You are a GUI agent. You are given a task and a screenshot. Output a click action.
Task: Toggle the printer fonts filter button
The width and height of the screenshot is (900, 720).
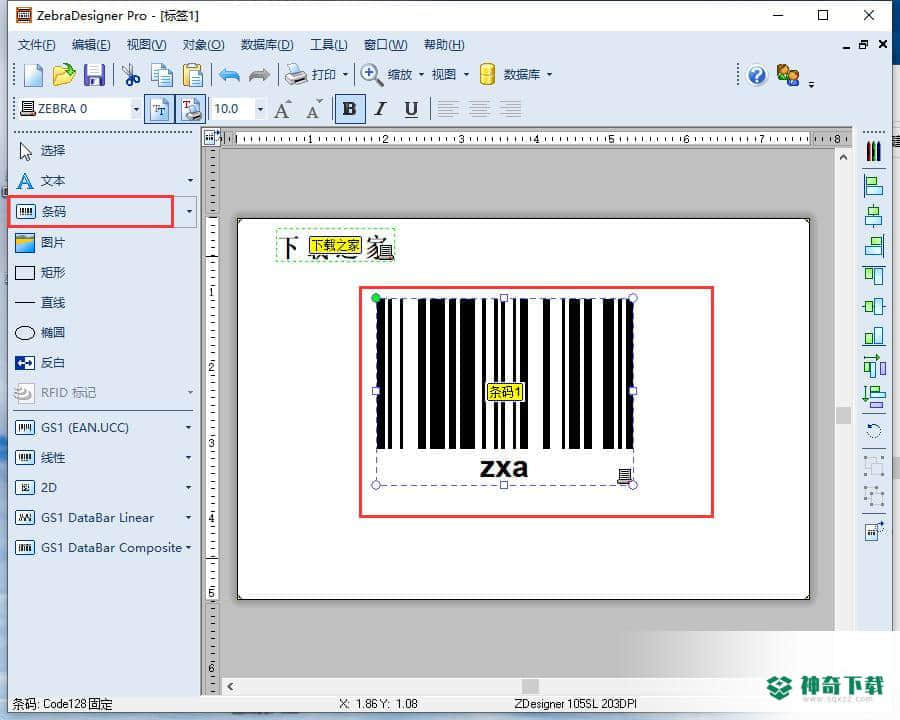pos(190,109)
